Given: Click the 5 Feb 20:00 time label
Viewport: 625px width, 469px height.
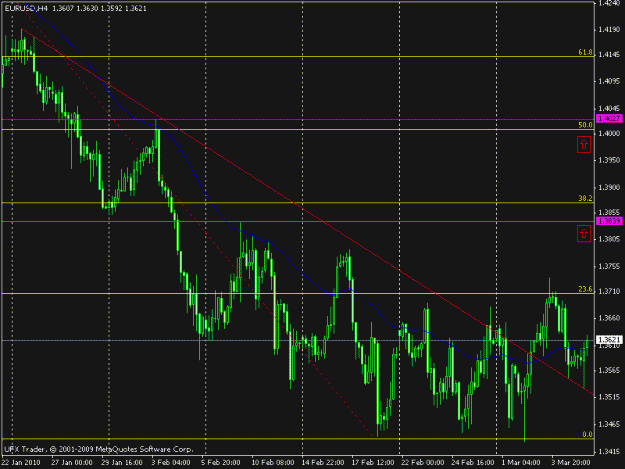Looking at the screenshot, I should coord(220,462).
